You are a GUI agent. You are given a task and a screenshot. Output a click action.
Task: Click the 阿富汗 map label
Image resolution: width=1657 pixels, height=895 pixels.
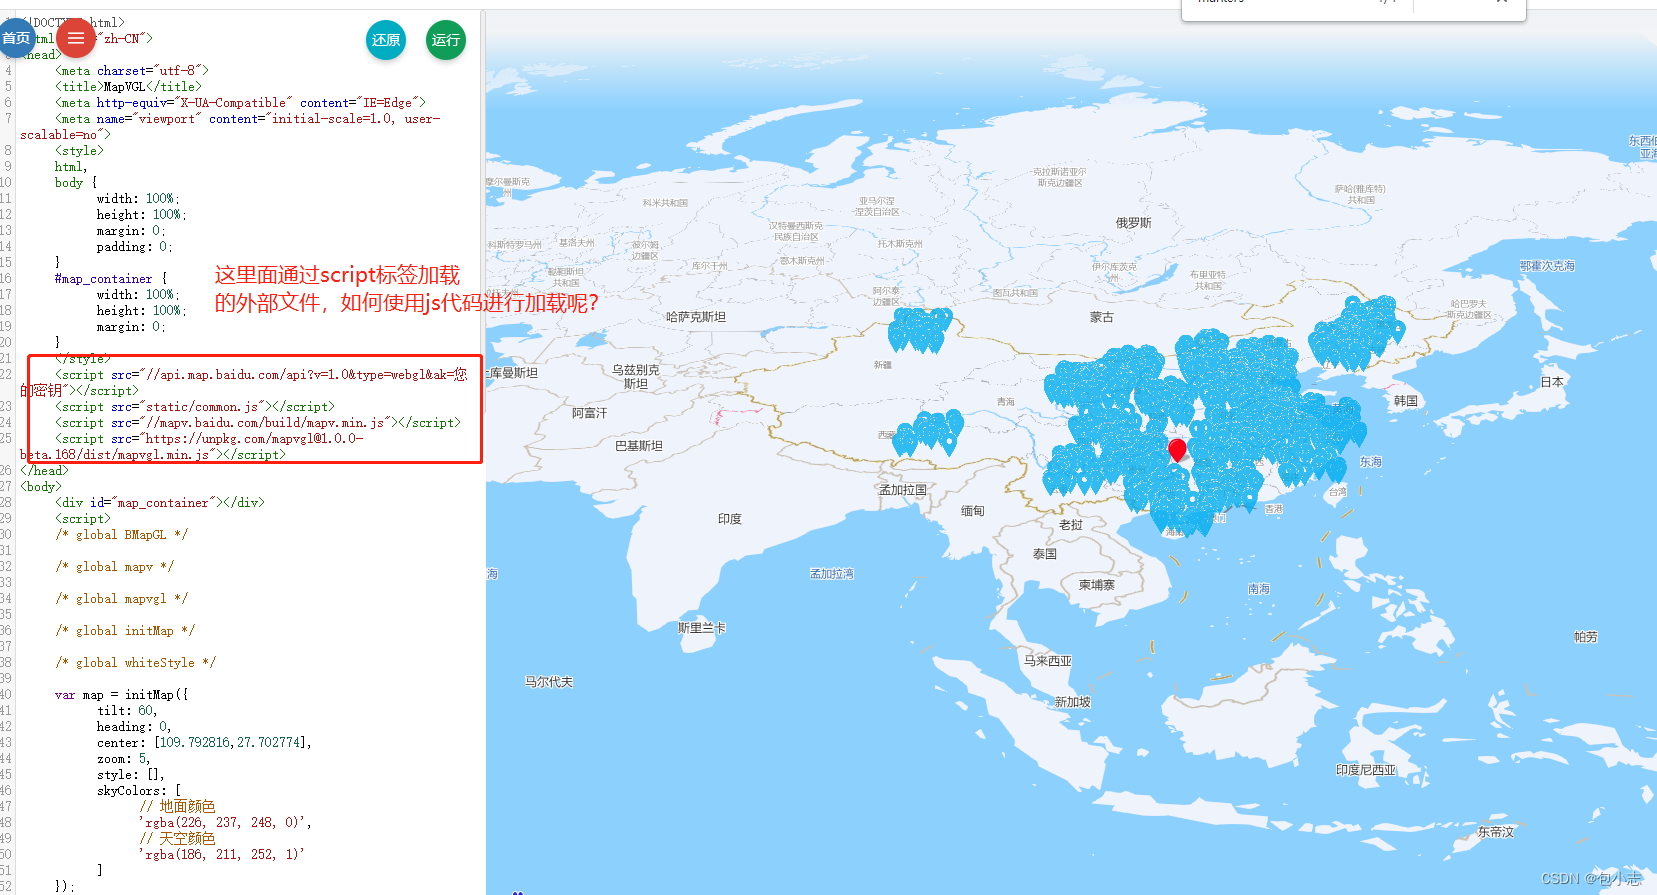590,413
